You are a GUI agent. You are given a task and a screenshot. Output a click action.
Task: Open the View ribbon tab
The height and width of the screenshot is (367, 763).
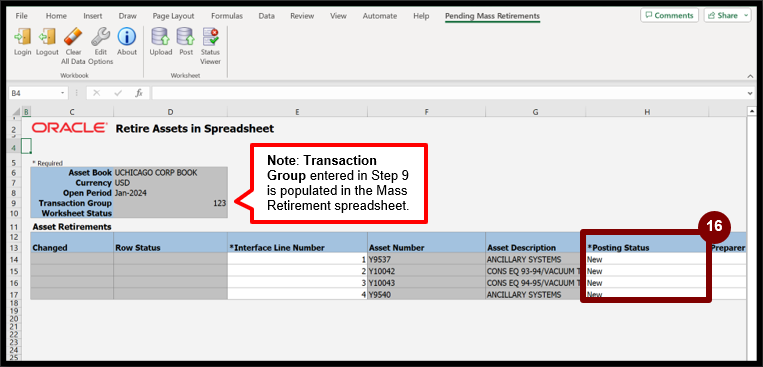[338, 16]
